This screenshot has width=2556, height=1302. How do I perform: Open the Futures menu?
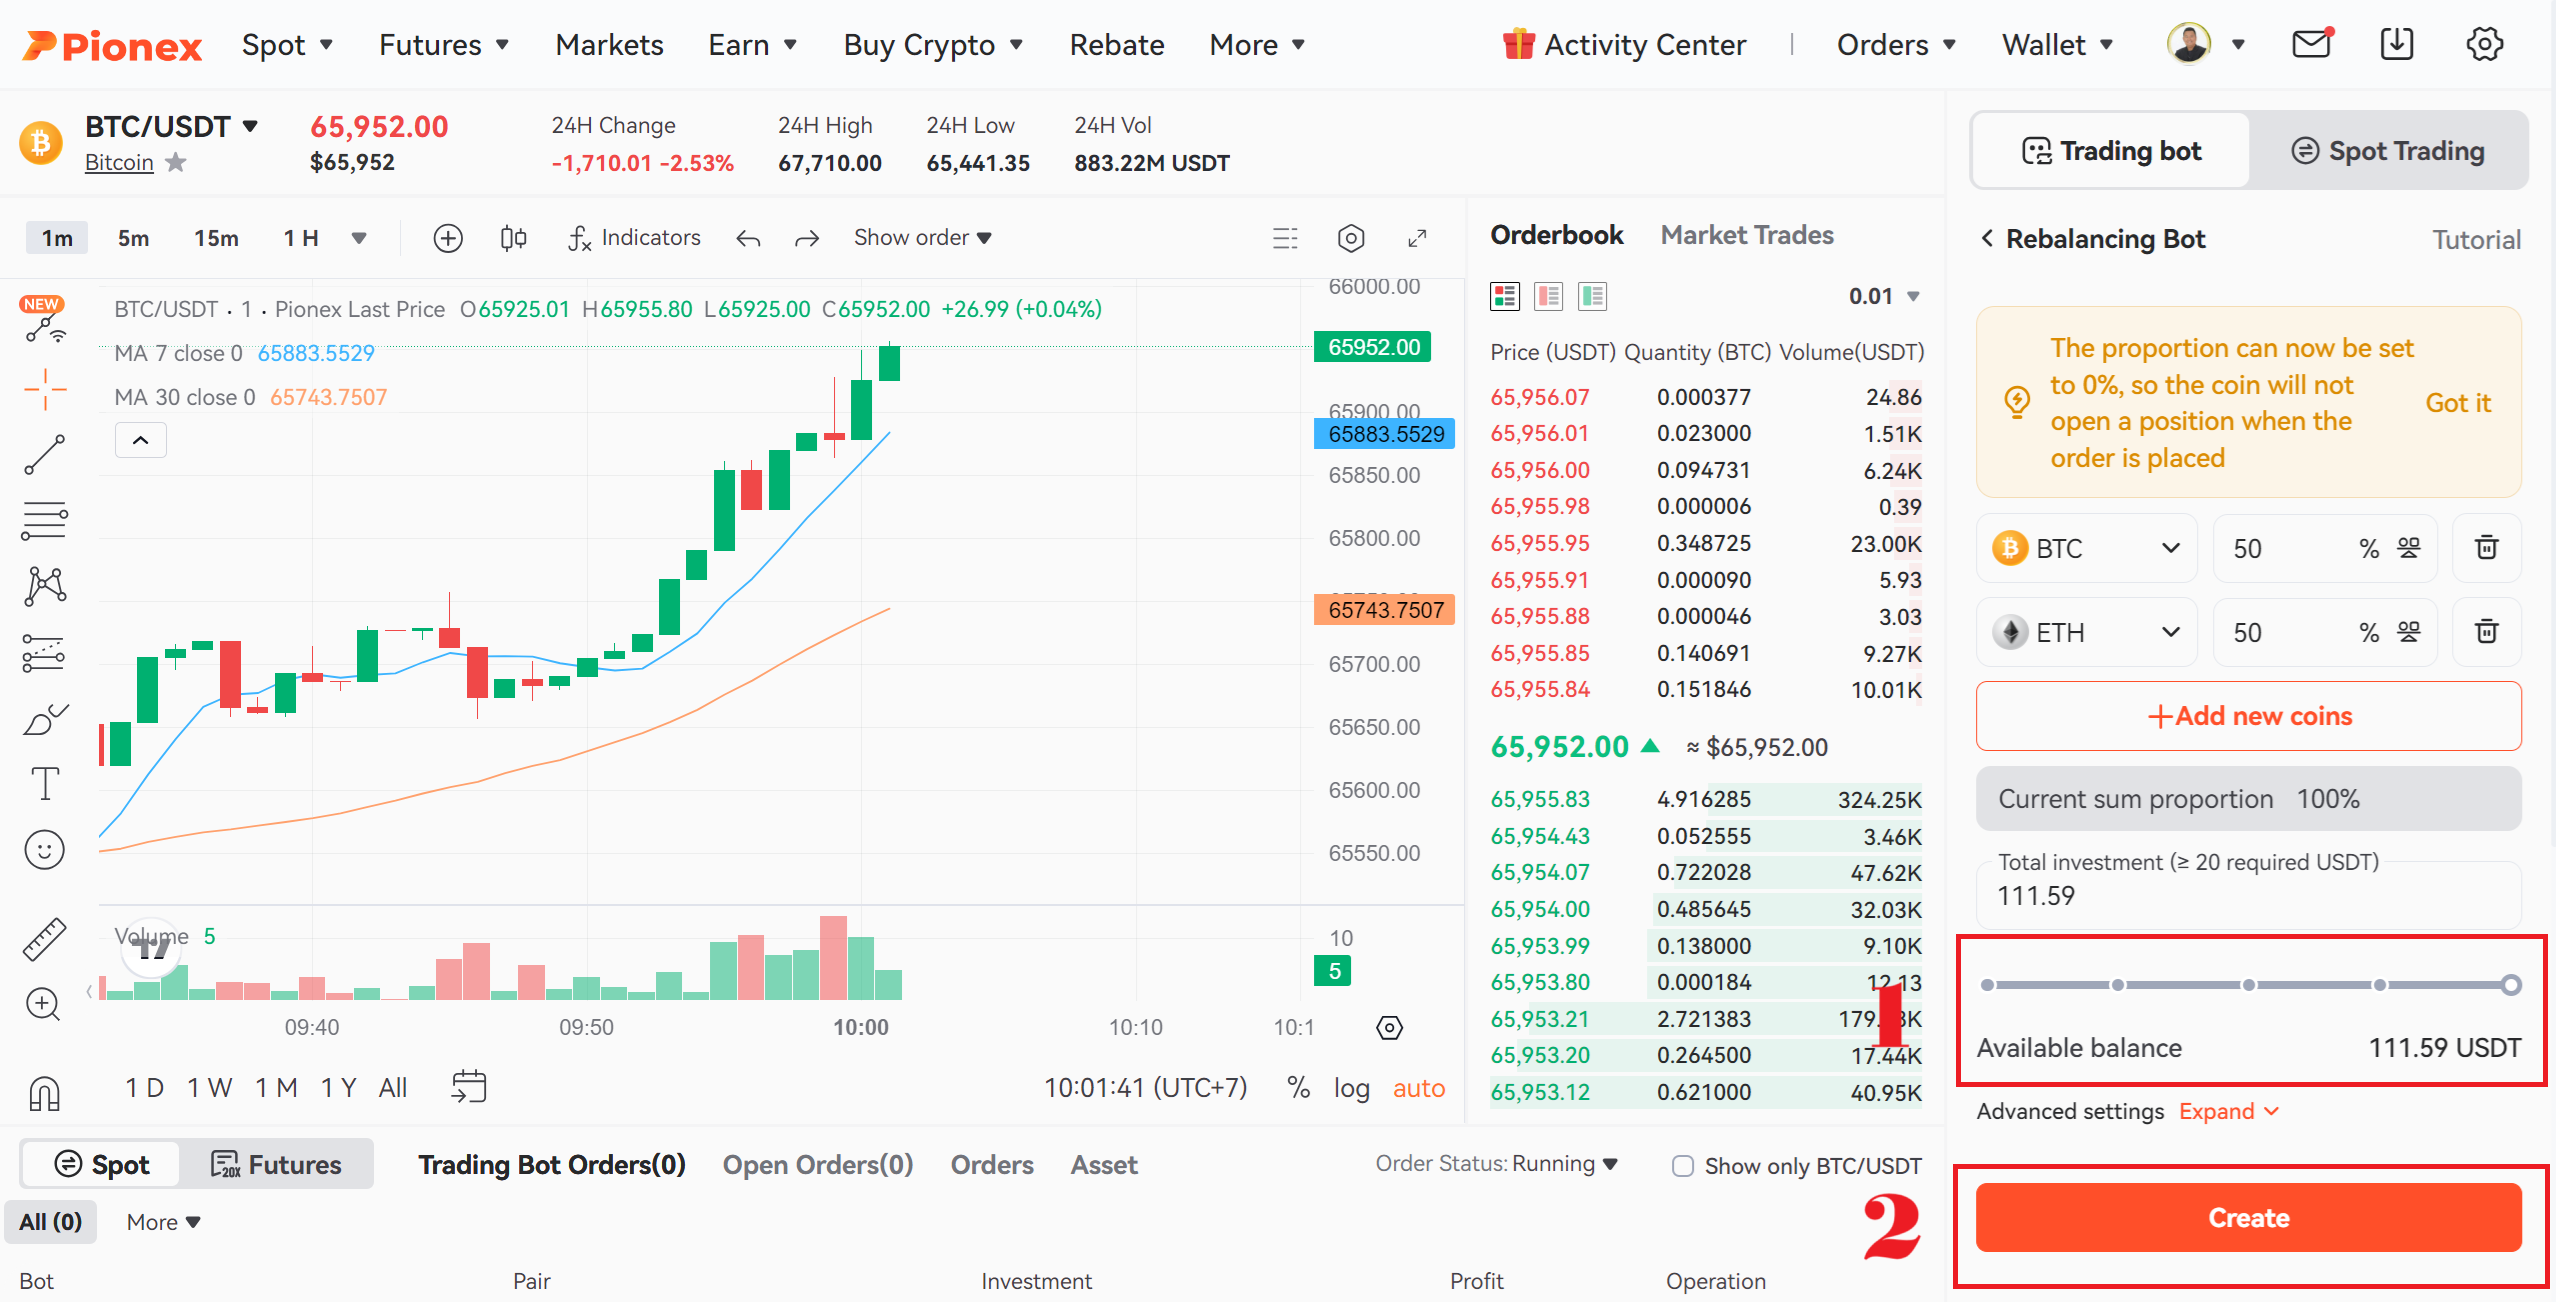[x=444, y=45]
